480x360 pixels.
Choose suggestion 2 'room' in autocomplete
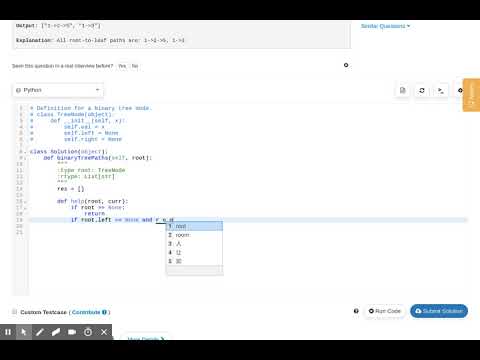[x=194, y=235]
